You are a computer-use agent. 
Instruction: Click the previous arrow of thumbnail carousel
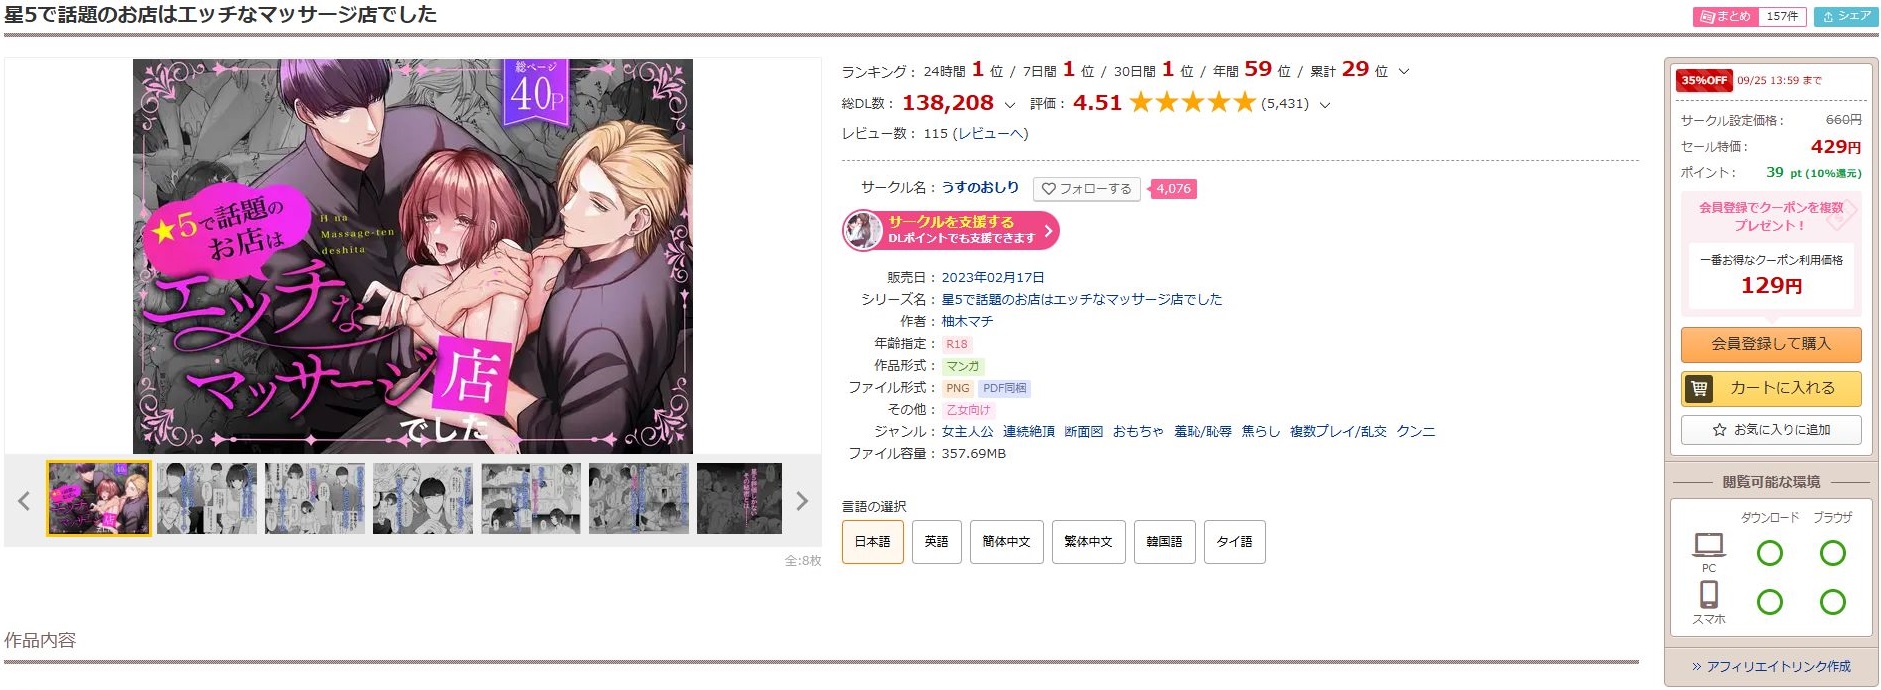point(24,501)
